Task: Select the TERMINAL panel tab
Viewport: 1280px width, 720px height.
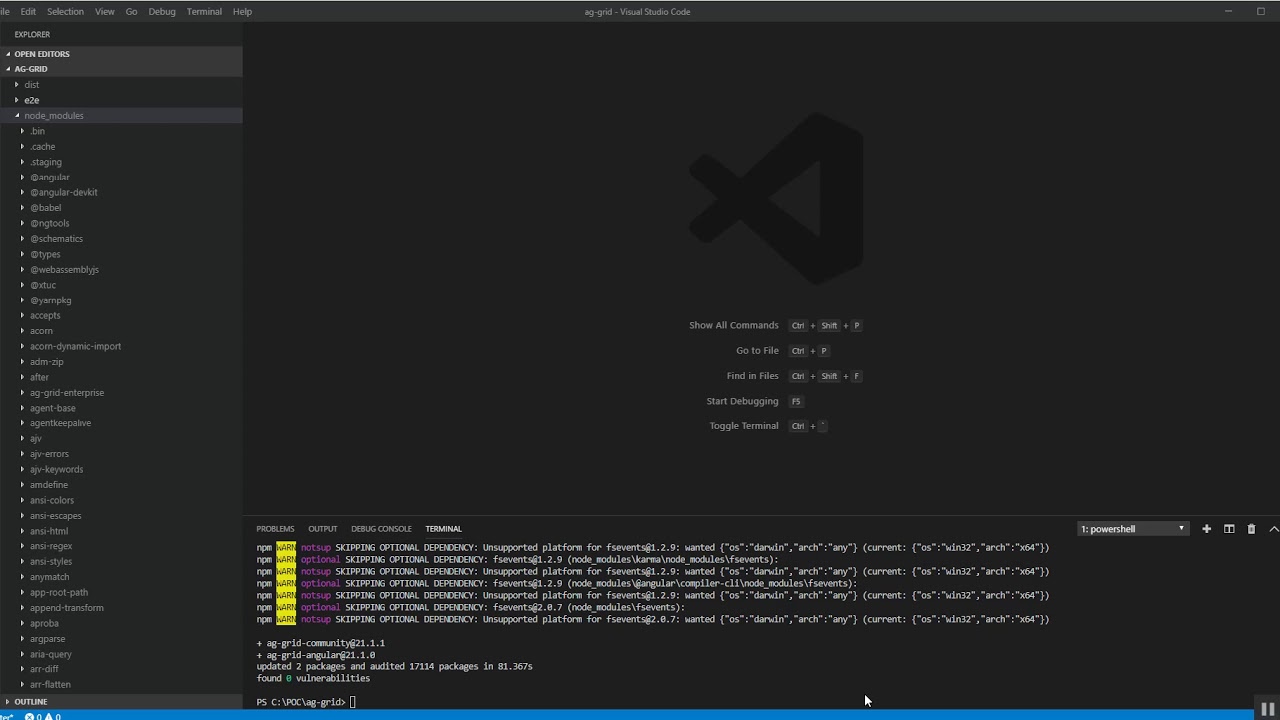Action: click(x=443, y=529)
